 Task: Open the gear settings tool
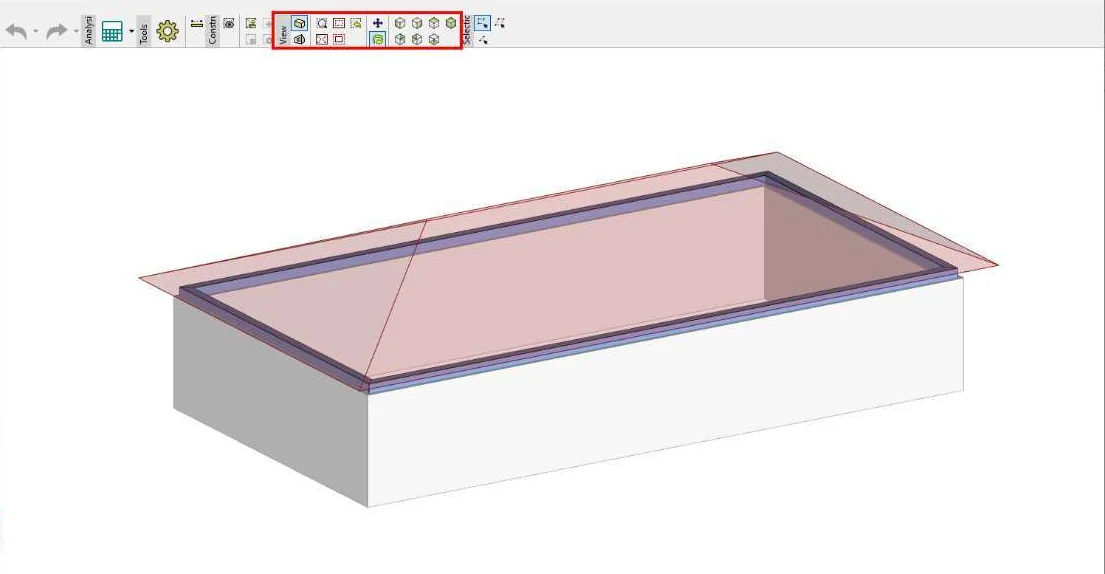tap(167, 32)
